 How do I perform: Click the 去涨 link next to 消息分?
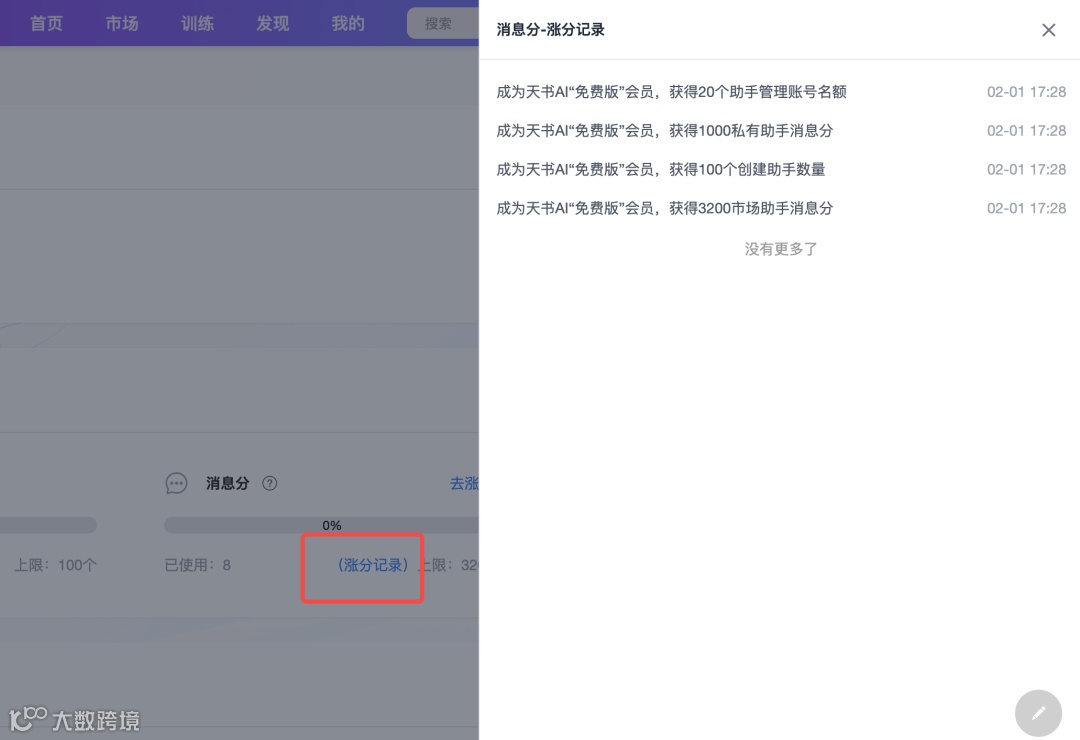464,484
